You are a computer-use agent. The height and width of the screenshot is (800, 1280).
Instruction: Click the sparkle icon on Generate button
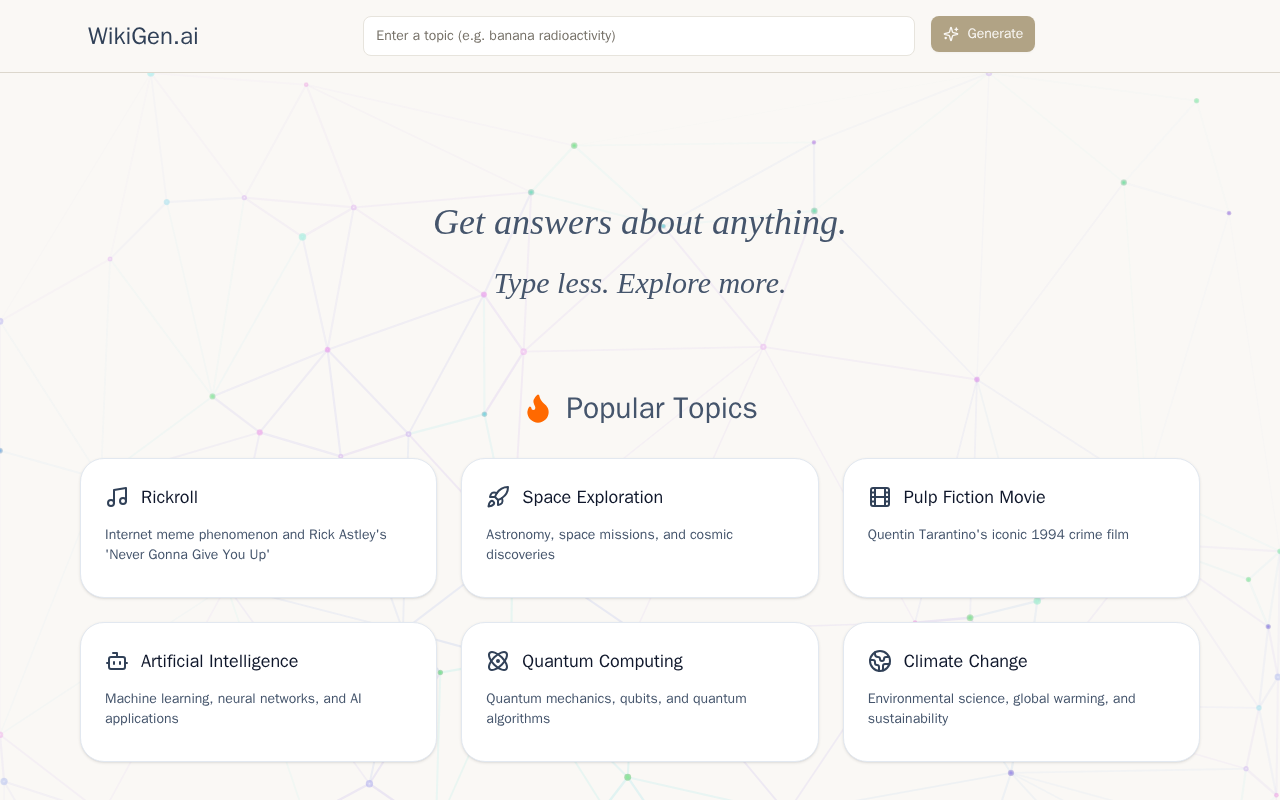click(951, 34)
